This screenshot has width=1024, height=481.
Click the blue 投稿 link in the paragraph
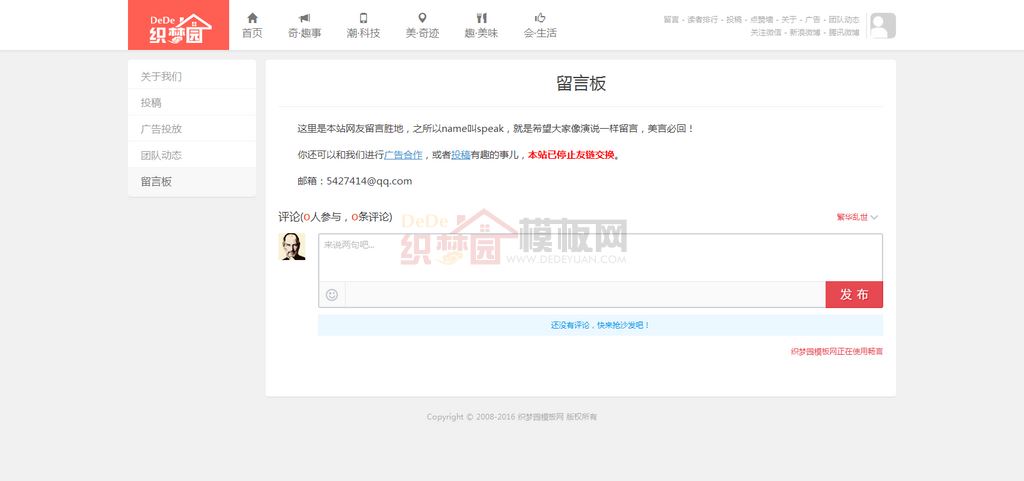(x=460, y=155)
